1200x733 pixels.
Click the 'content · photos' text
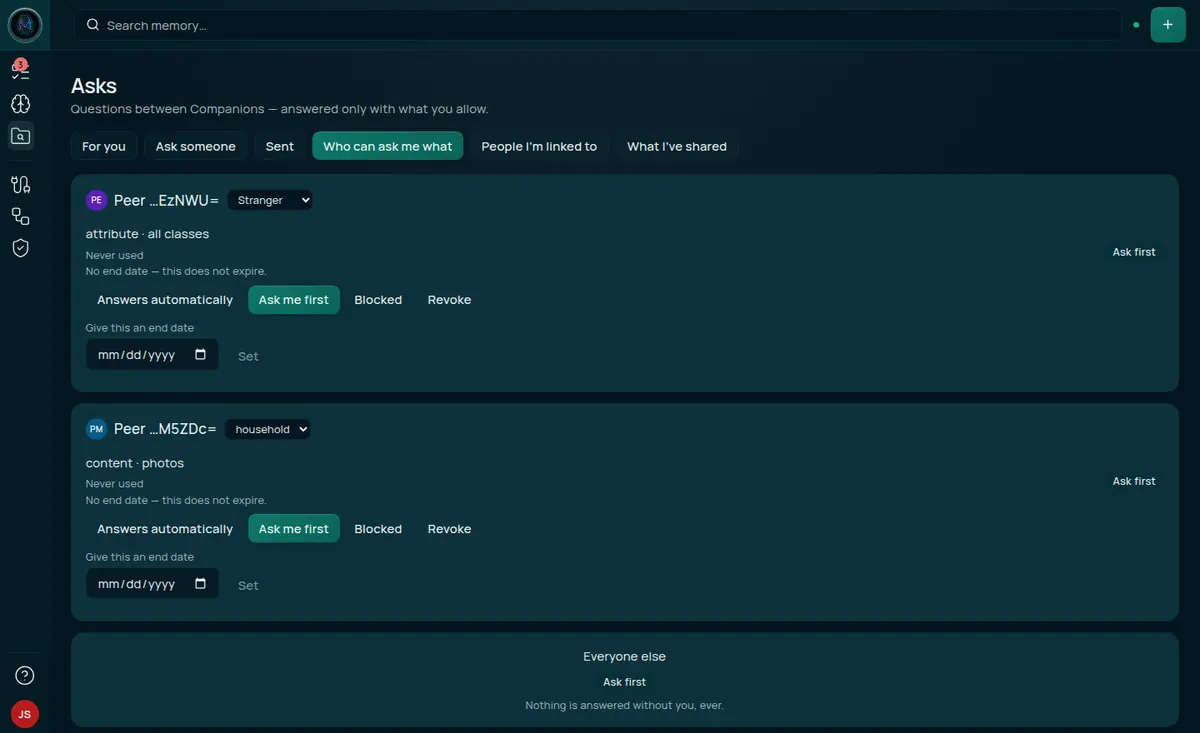pos(135,463)
